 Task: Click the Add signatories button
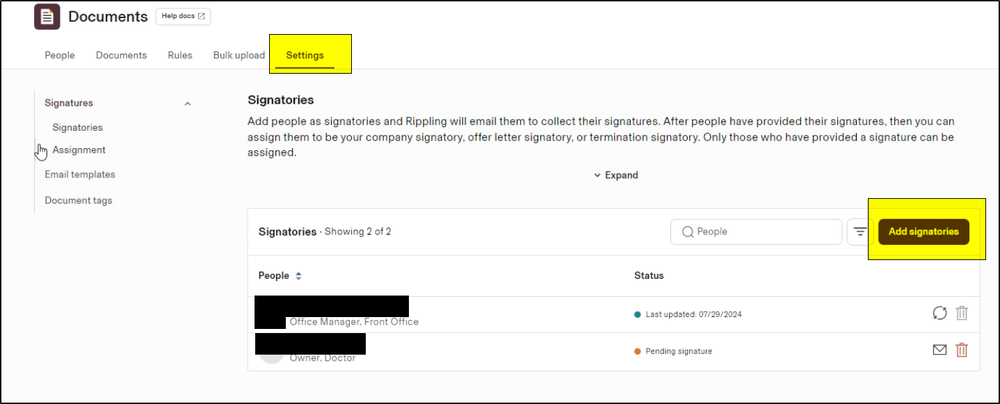coord(923,232)
